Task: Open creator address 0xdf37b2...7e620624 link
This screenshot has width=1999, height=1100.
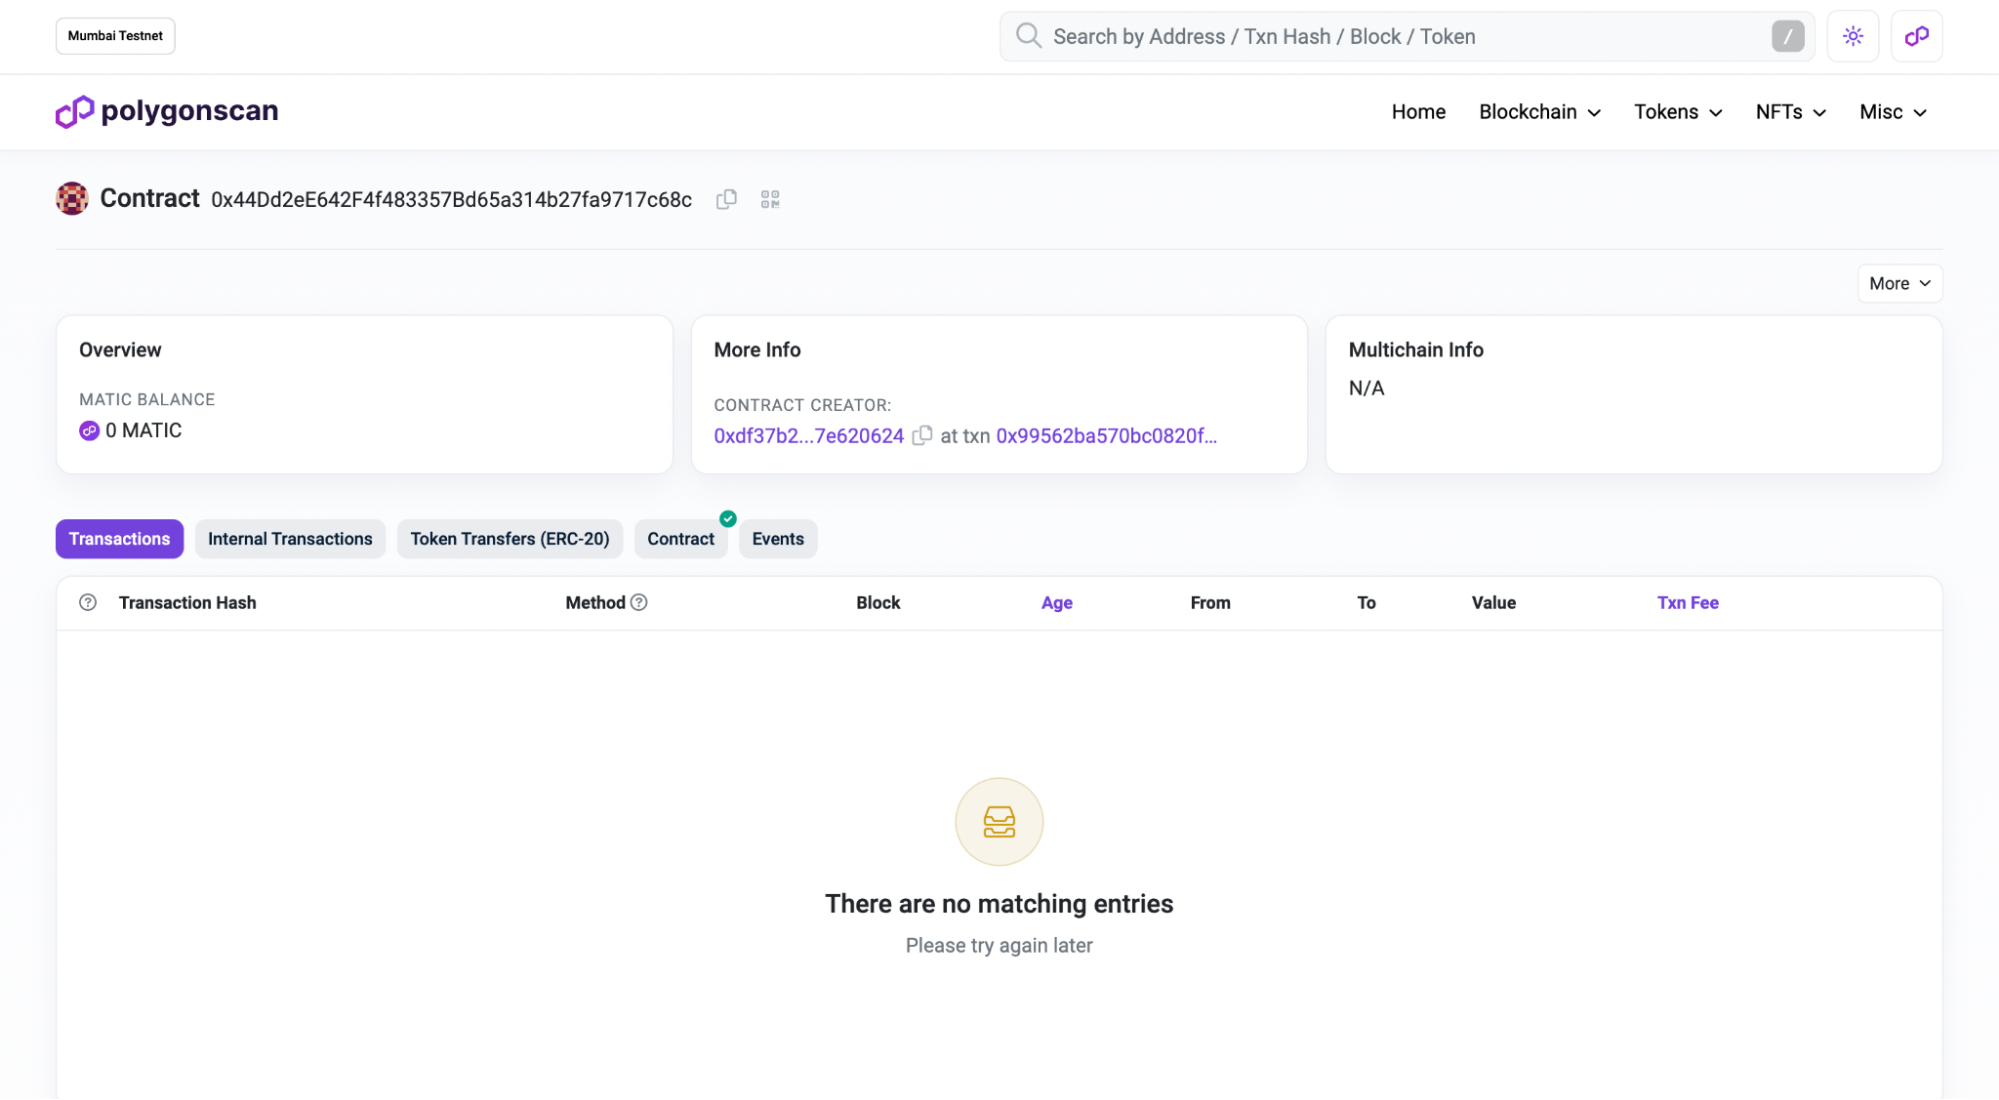Action: tap(808, 436)
